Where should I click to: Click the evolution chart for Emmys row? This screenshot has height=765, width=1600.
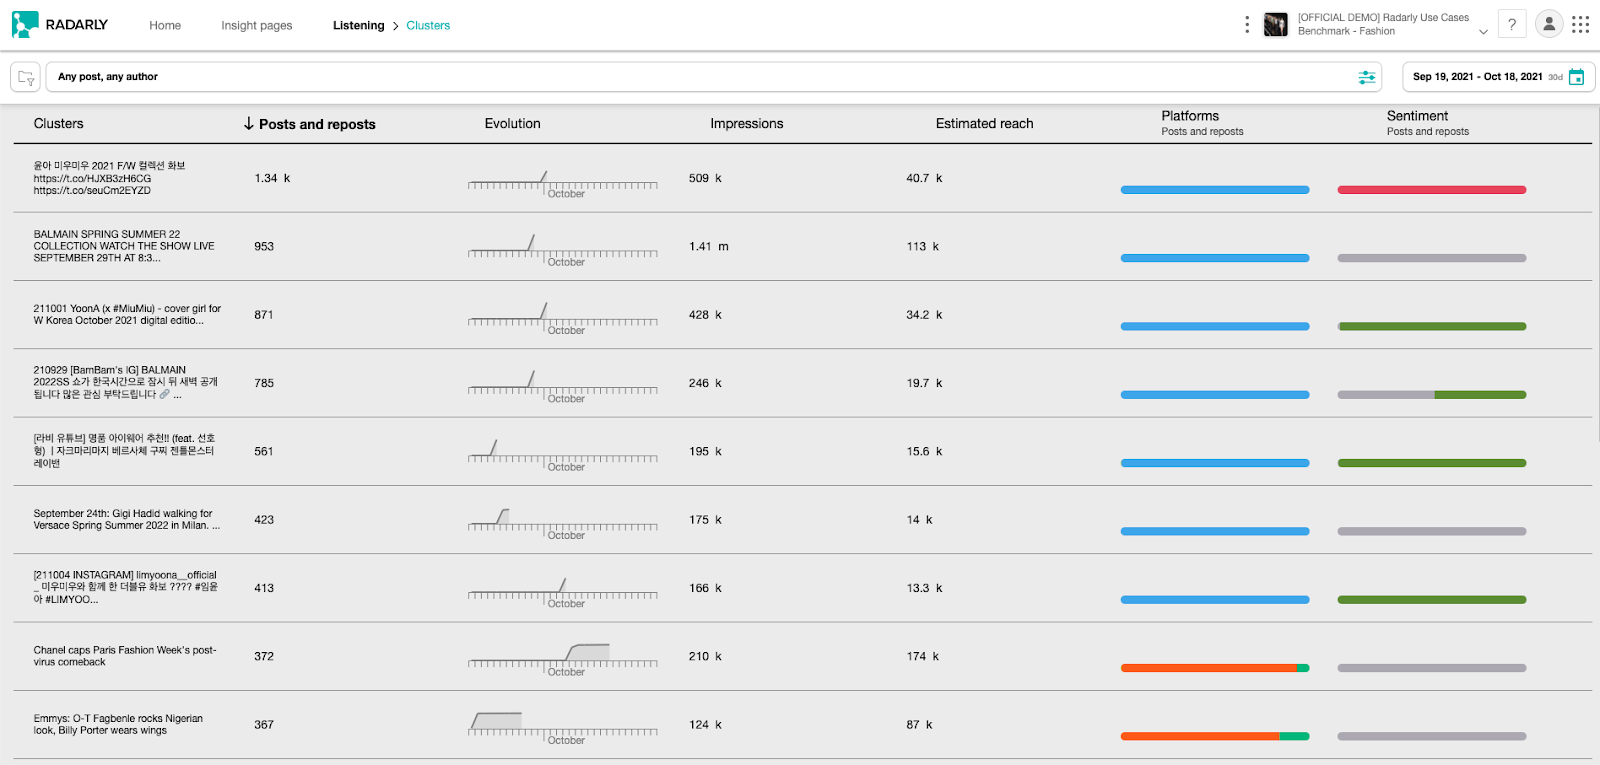[563, 727]
